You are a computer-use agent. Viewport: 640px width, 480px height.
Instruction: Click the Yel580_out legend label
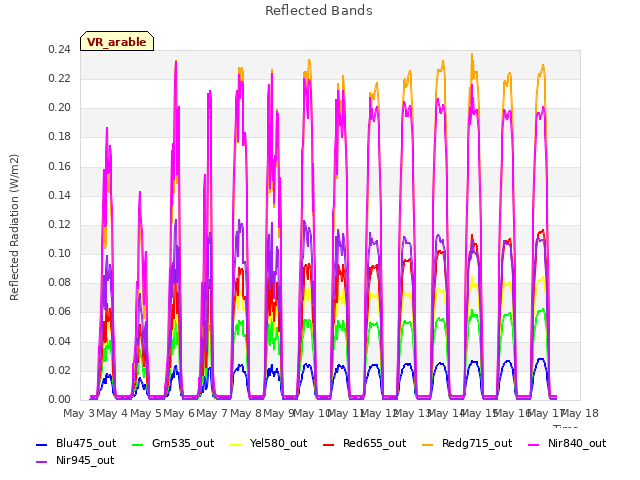(278, 443)
